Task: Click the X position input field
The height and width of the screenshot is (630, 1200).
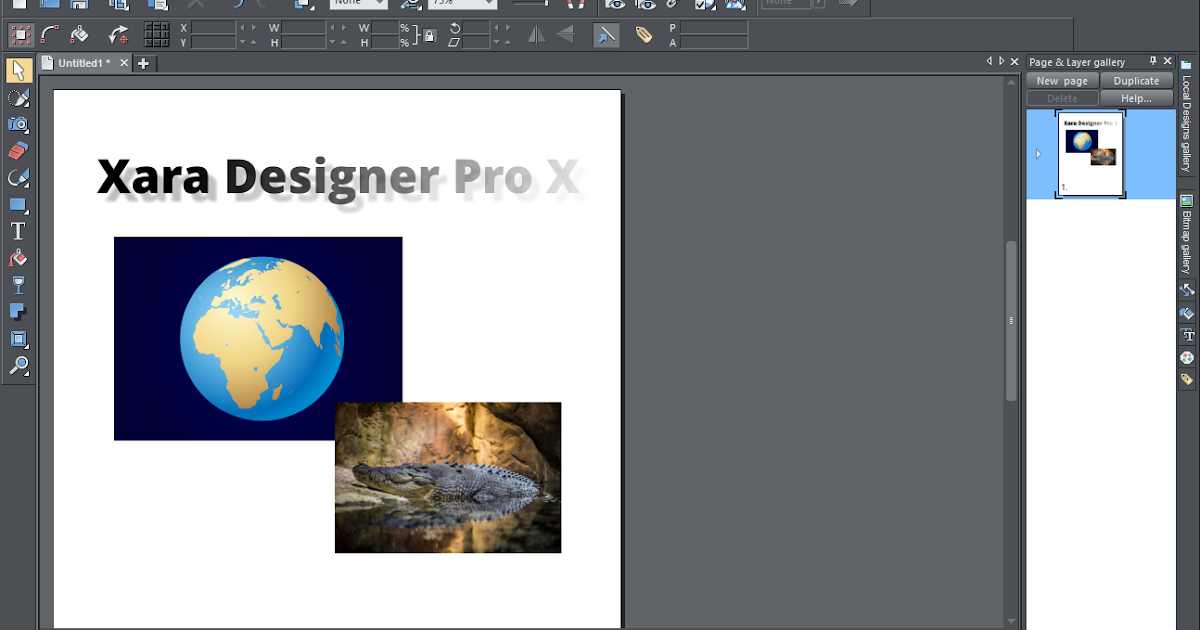Action: click(213, 28)
